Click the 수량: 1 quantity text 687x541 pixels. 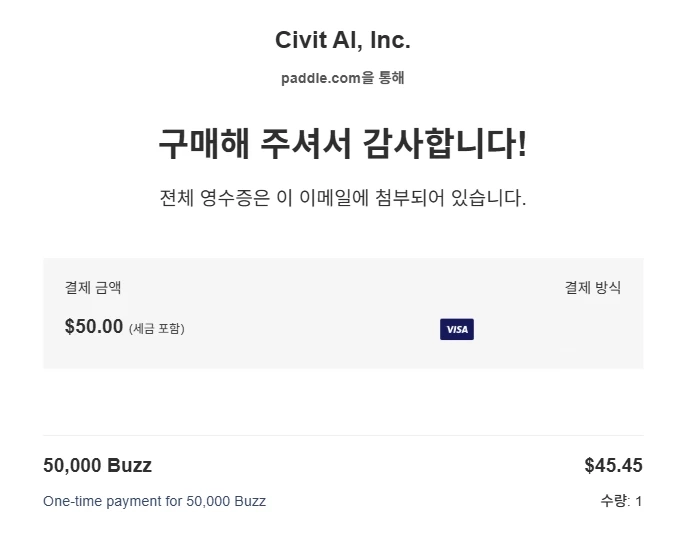click(621, 501)
